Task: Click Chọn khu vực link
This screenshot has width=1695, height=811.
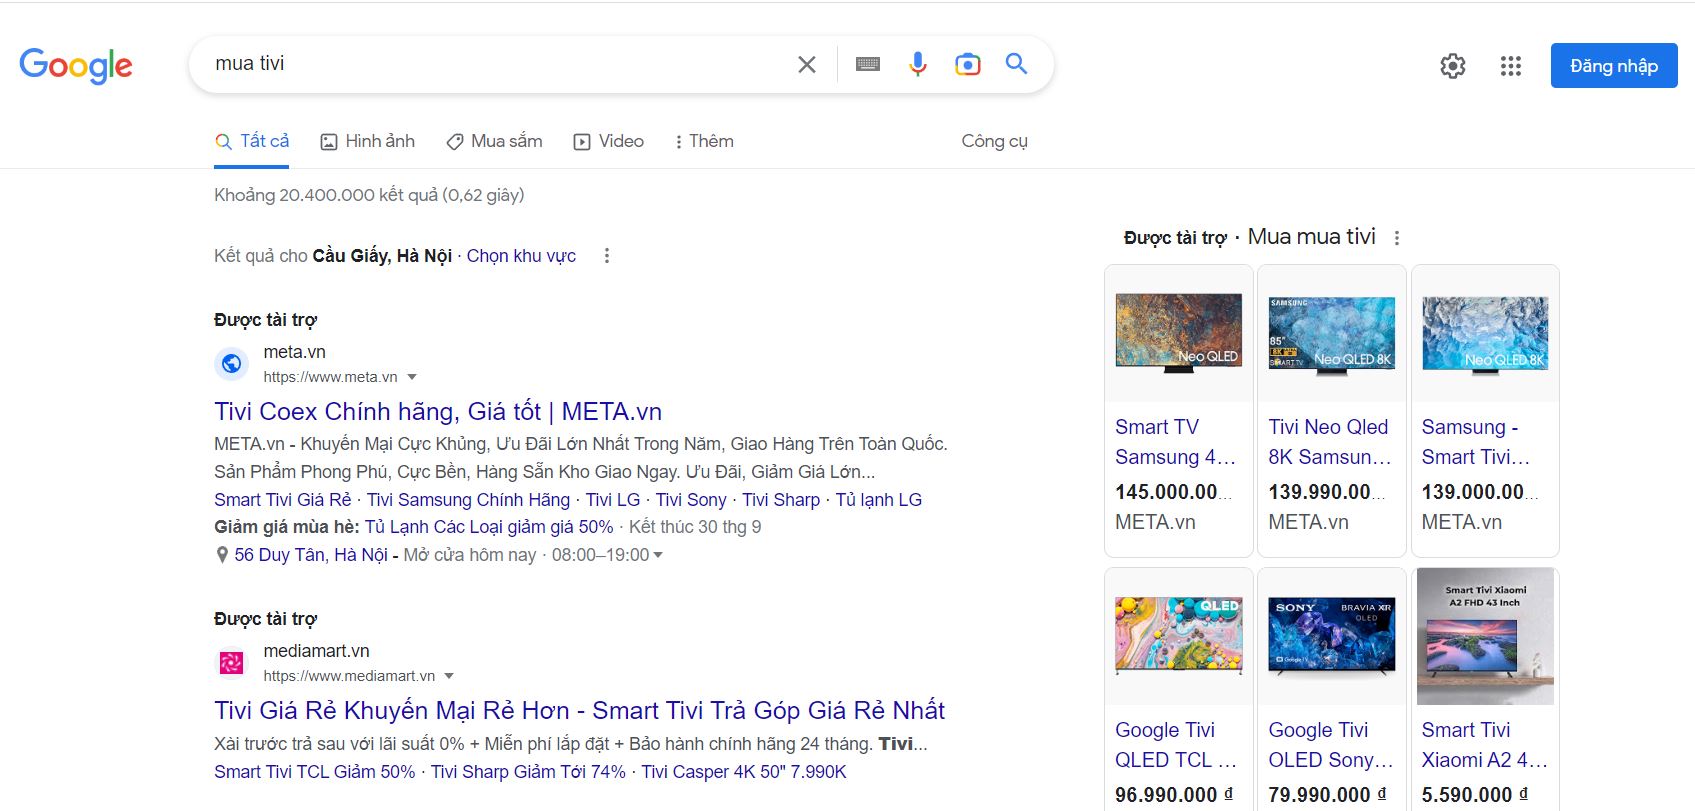Action: click(x=521, y=256)
